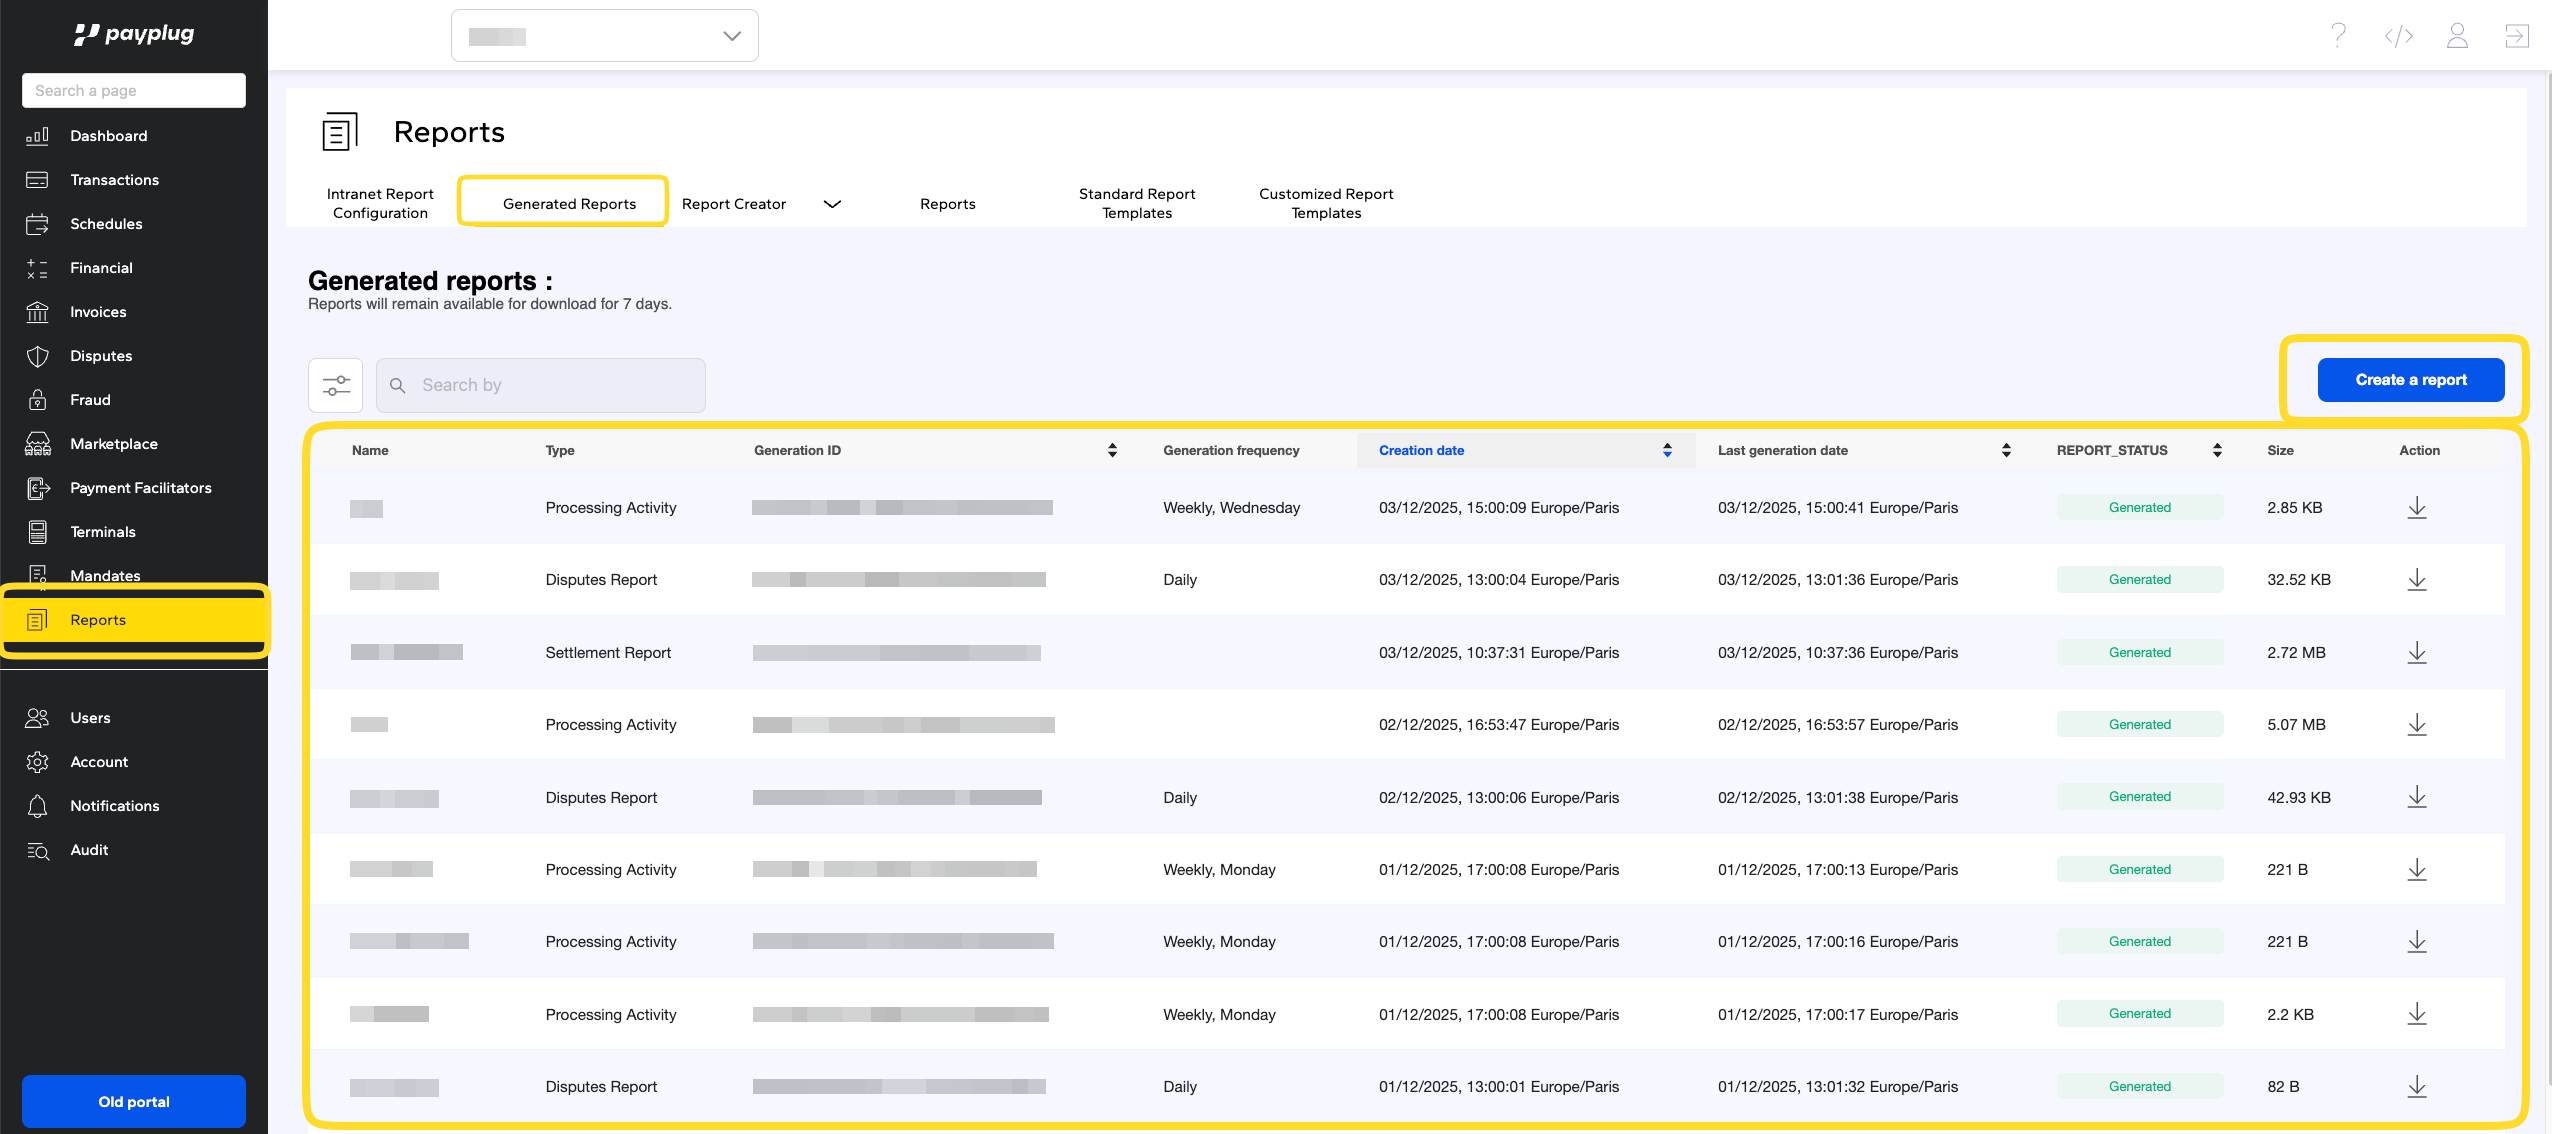2552x1134 pixels.
Task: Expand the Report Creator dropdown chevron
Action: [x=832, y=204]
